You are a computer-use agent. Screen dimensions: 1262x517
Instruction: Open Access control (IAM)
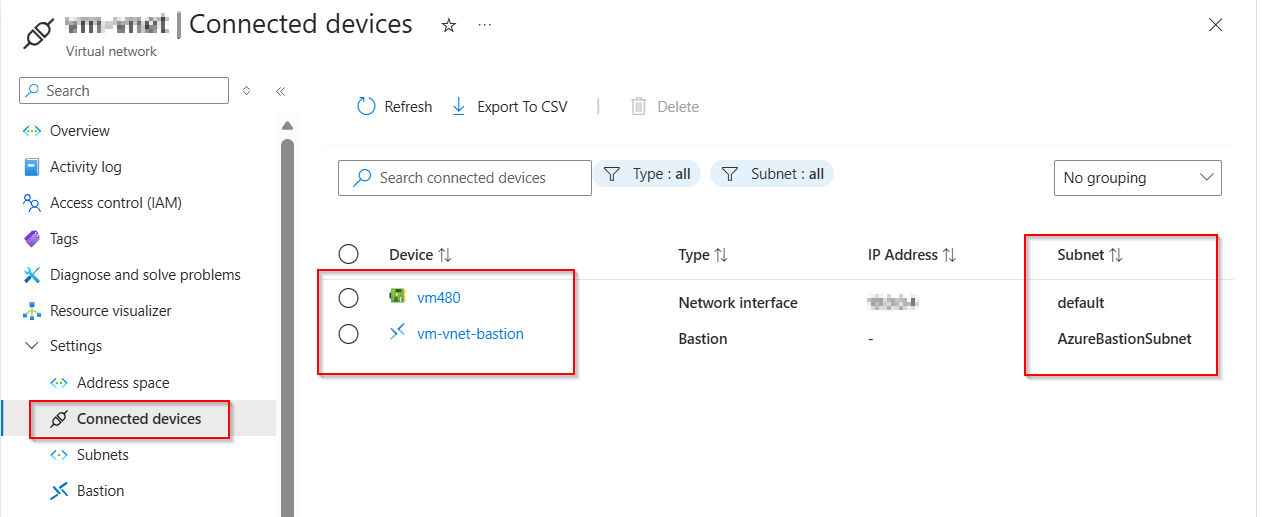[x=116, y=203]
